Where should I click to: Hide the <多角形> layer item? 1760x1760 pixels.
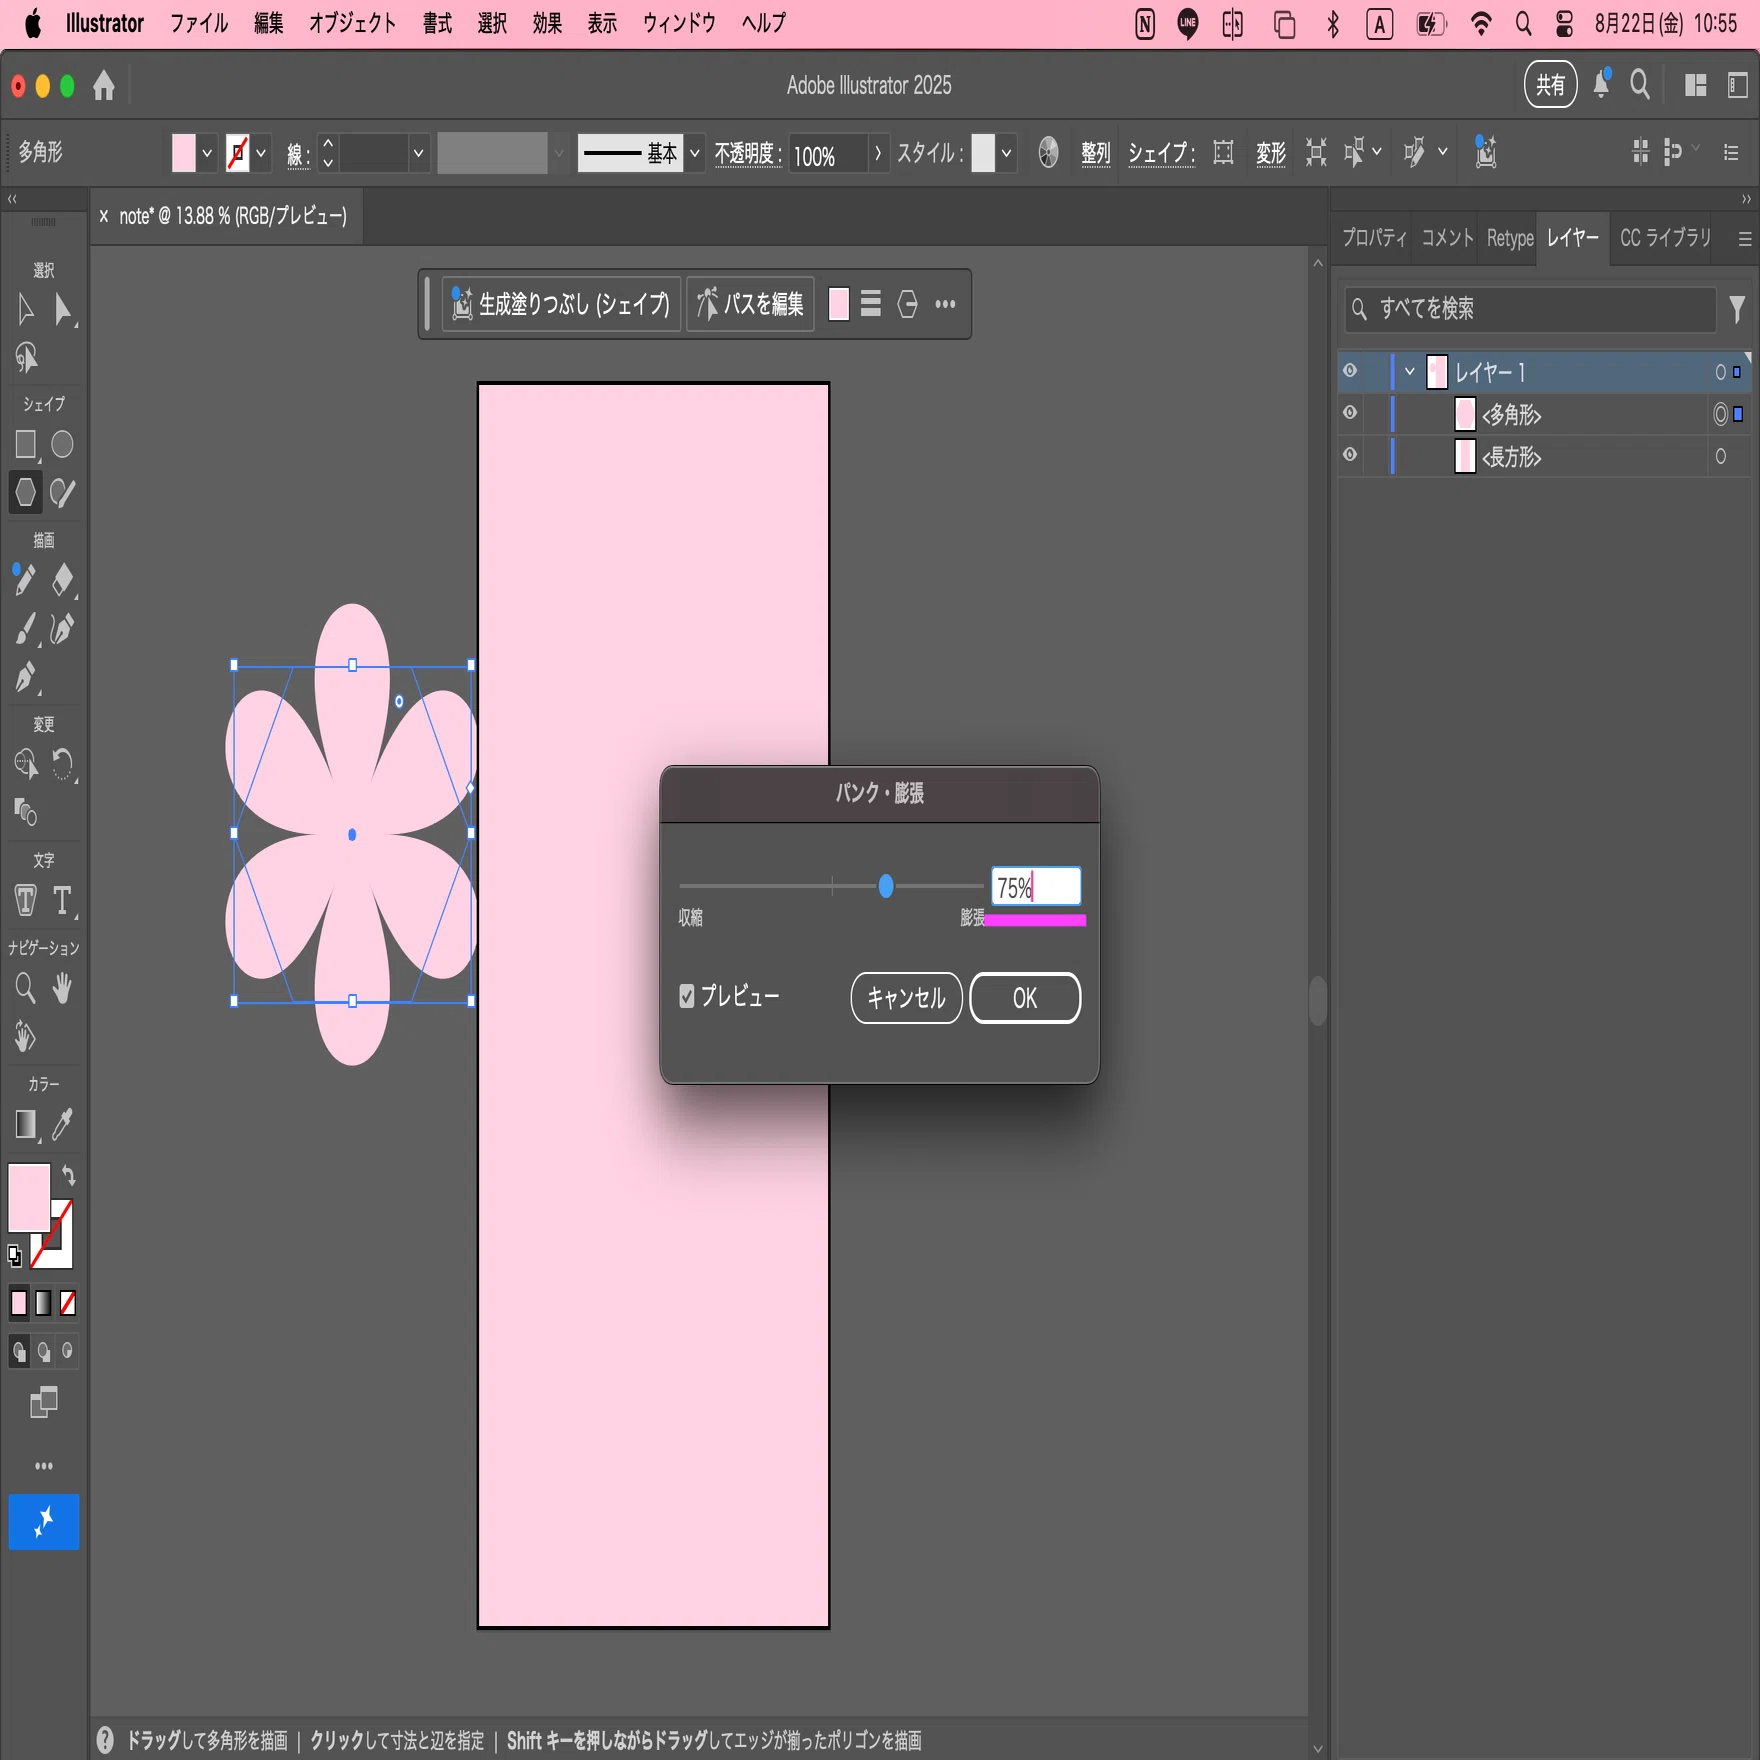(x=1350, y=413)
